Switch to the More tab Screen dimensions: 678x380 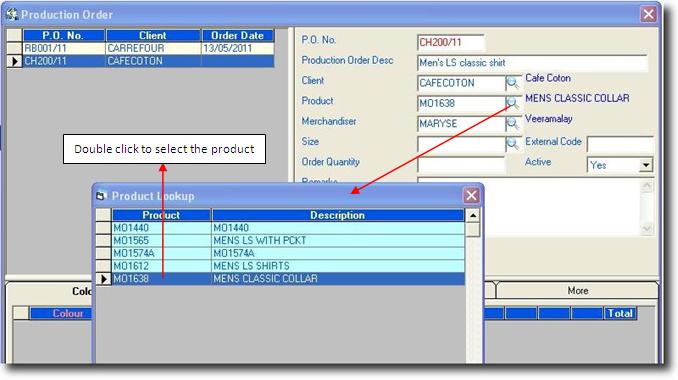click(x=577, y=291)
